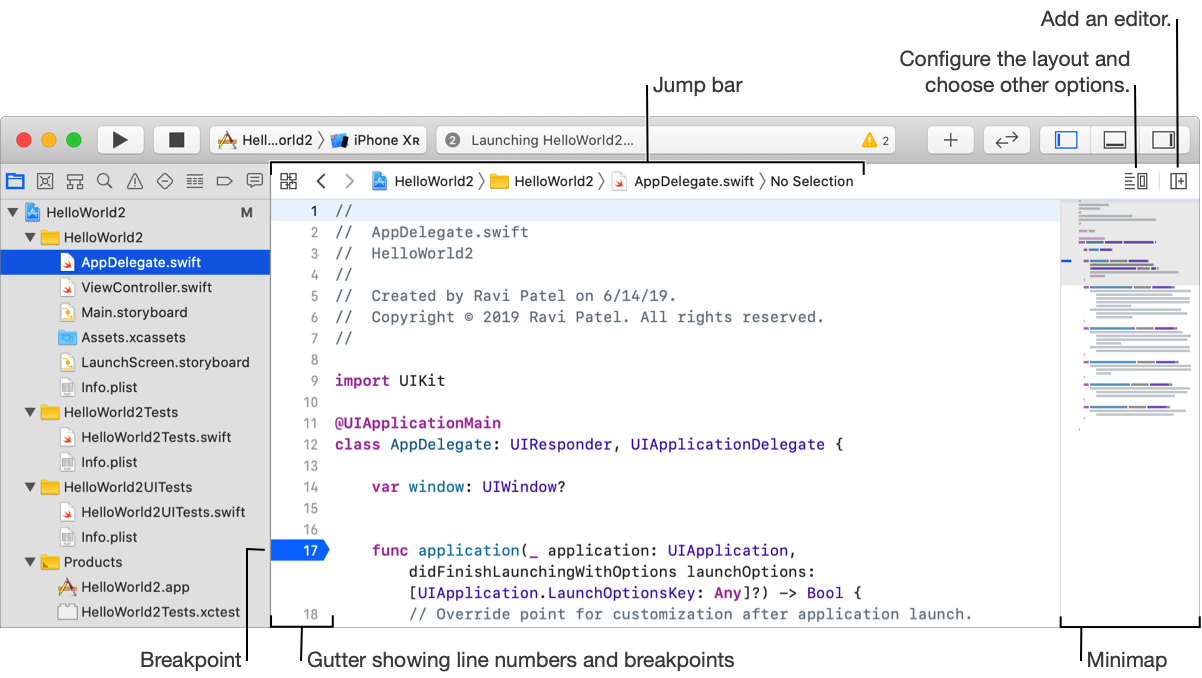This screenshot has height=678, width=1202.
Task: Collapse the HelloWorld2UITests folder
Action: (x=30, y=487)
